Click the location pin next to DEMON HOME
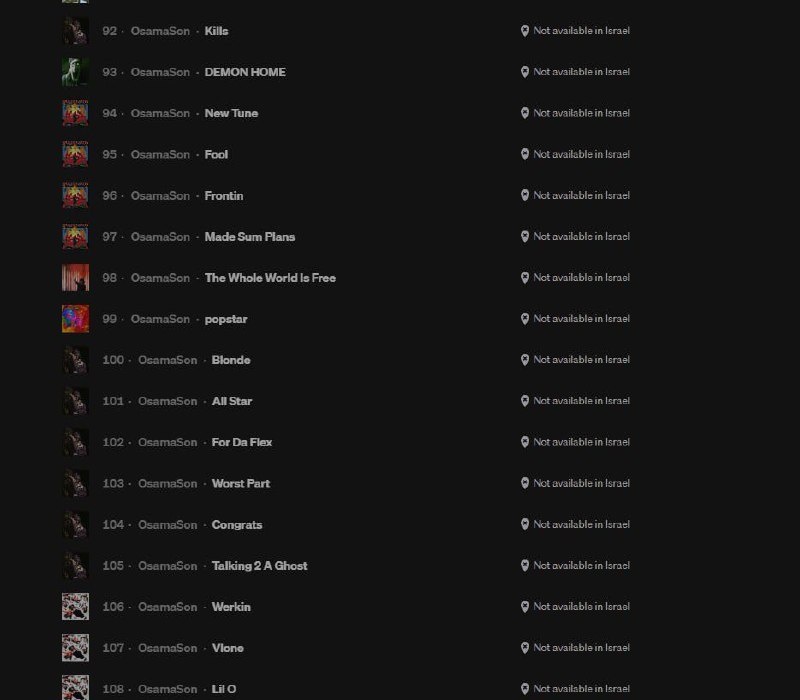The height and width of the screenshot is (700, 800). (x=525, y=72)
